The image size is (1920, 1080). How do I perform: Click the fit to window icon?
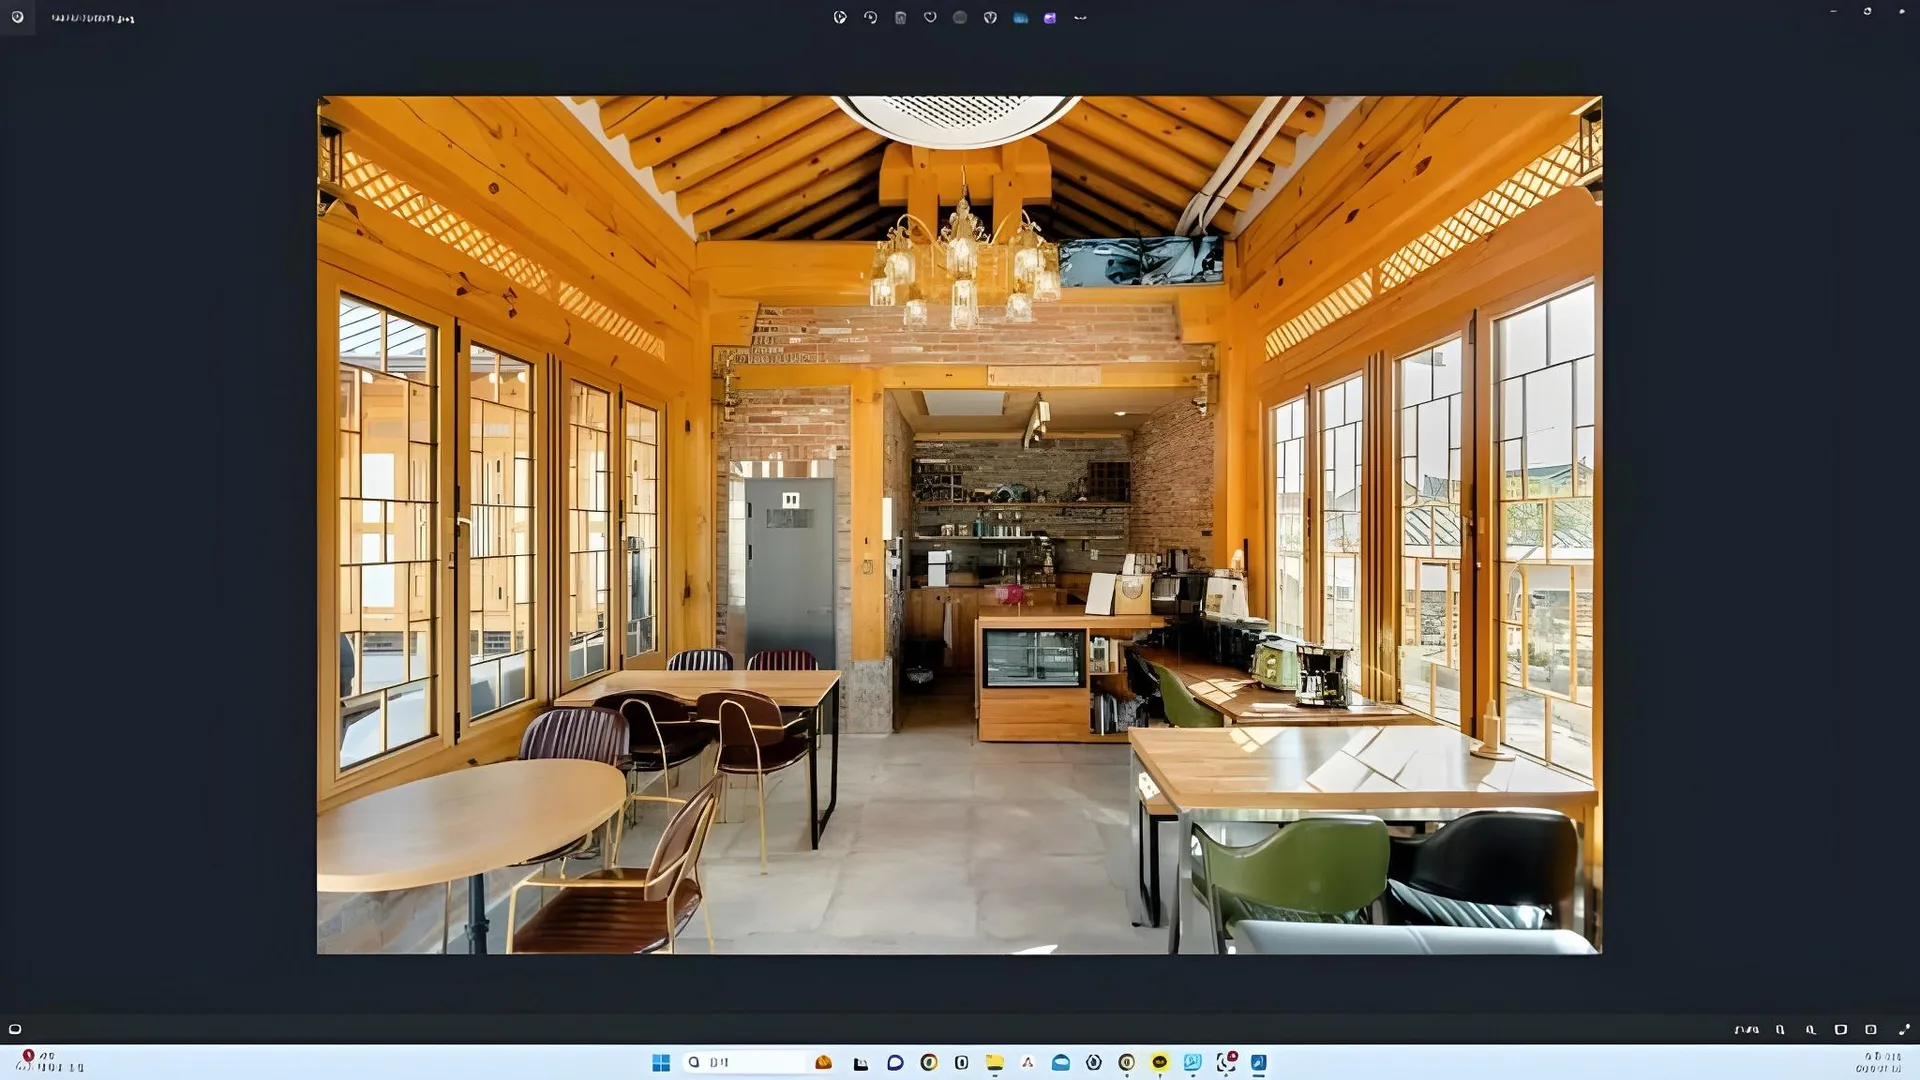pos(1840,1029)
